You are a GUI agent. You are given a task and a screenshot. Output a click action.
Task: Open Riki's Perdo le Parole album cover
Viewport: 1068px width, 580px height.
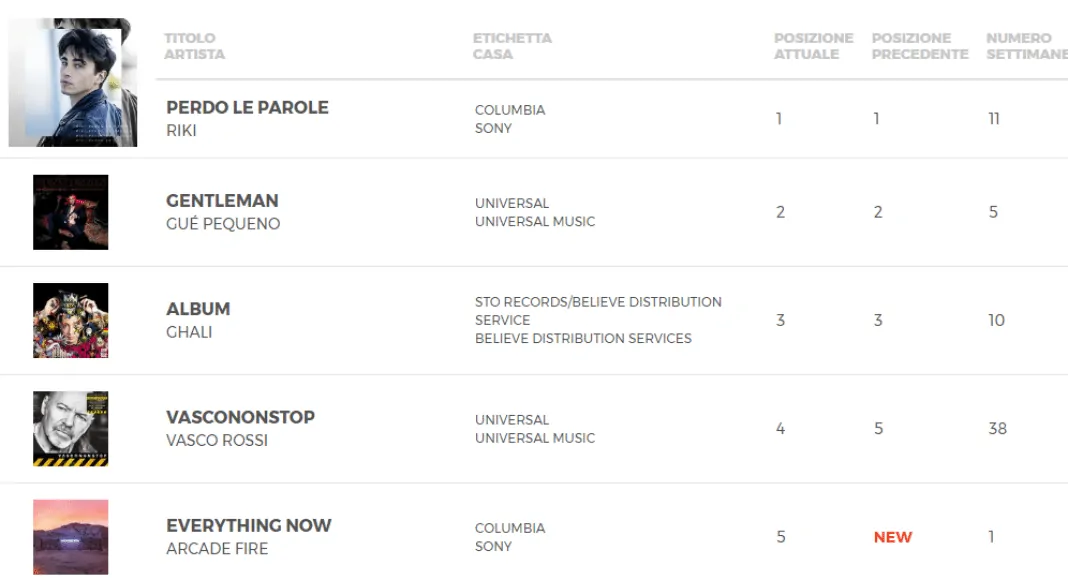click(x=72, y=84)
